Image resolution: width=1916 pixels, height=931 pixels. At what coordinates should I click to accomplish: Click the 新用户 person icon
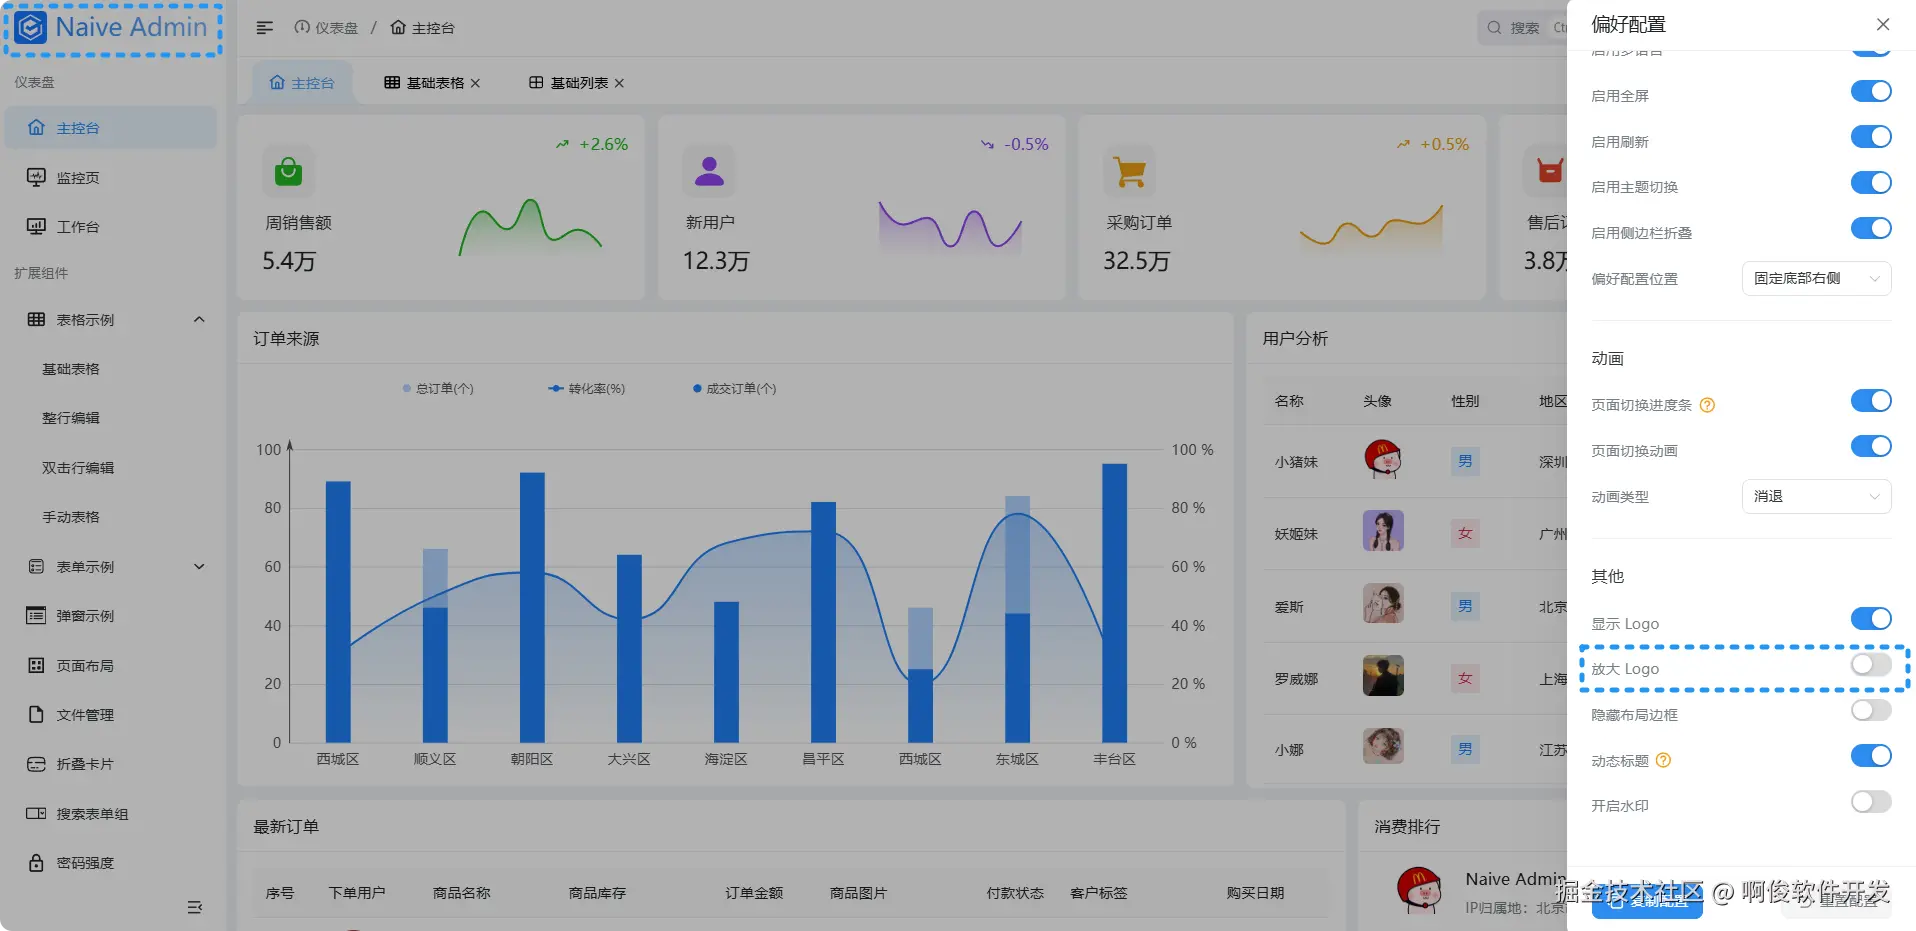coord(709,172)
